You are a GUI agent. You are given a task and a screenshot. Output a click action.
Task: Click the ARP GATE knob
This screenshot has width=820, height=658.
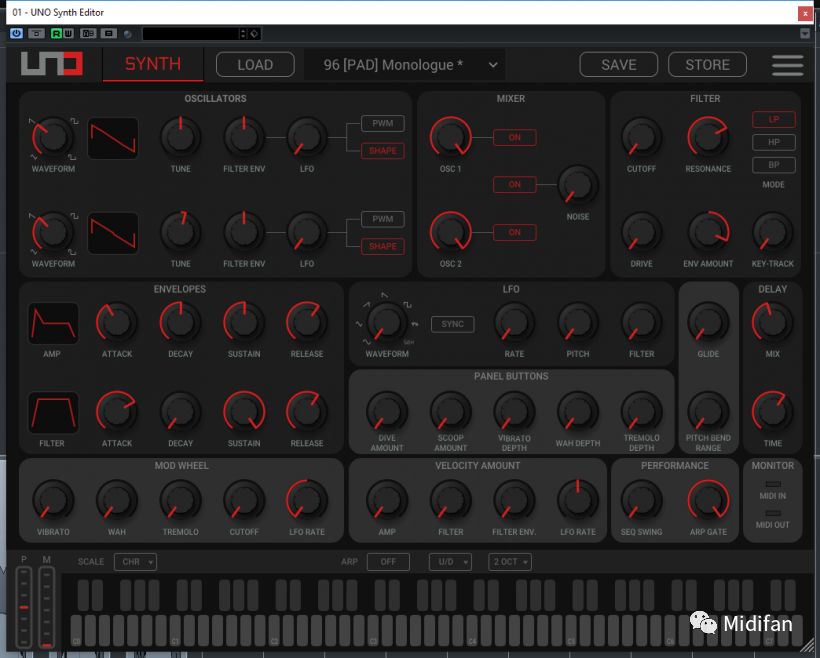click(708, 501)
